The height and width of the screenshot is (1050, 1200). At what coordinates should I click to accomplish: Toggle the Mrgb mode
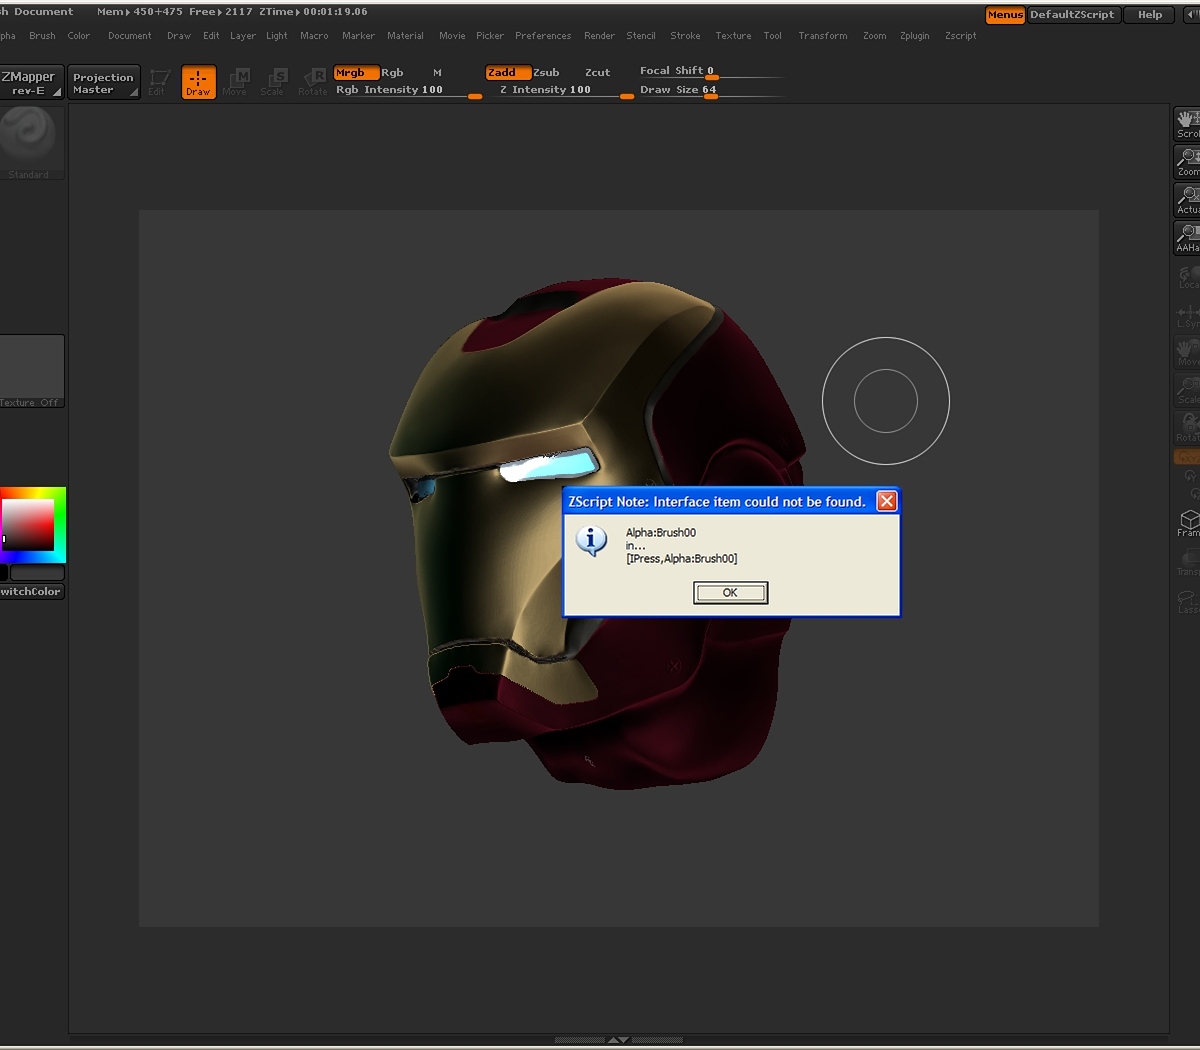click(355, 72)
